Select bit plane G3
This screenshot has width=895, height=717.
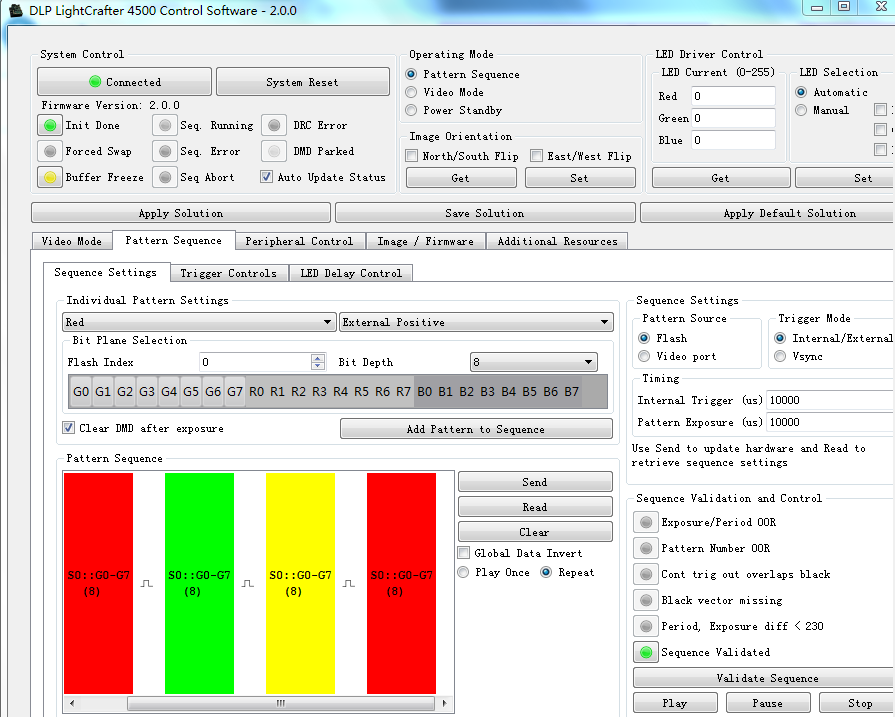147,392
